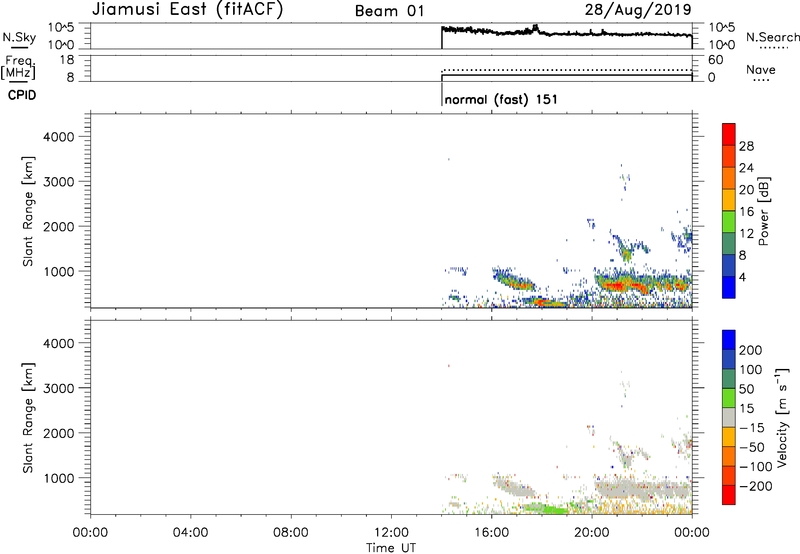Click the 'N.Search' legend label
The image size is (800, 554).
tap(772, 37)
